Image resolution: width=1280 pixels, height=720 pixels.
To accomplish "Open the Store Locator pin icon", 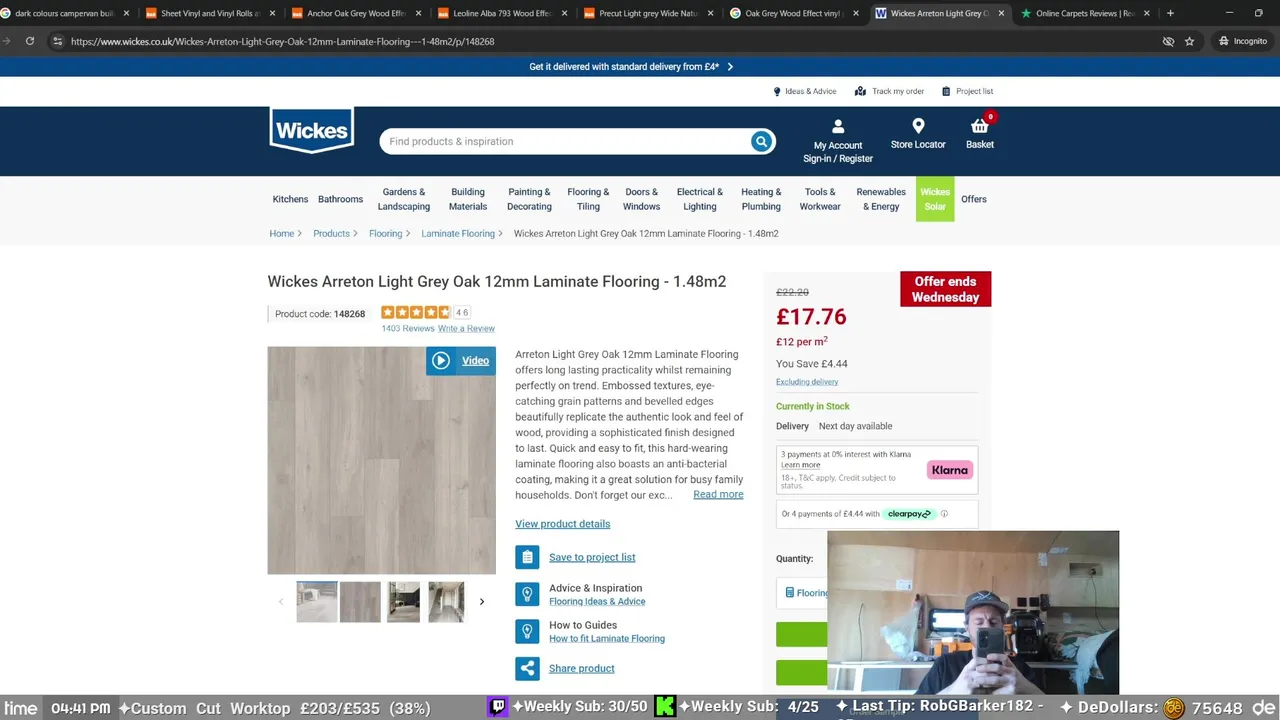I will [918, 126].
